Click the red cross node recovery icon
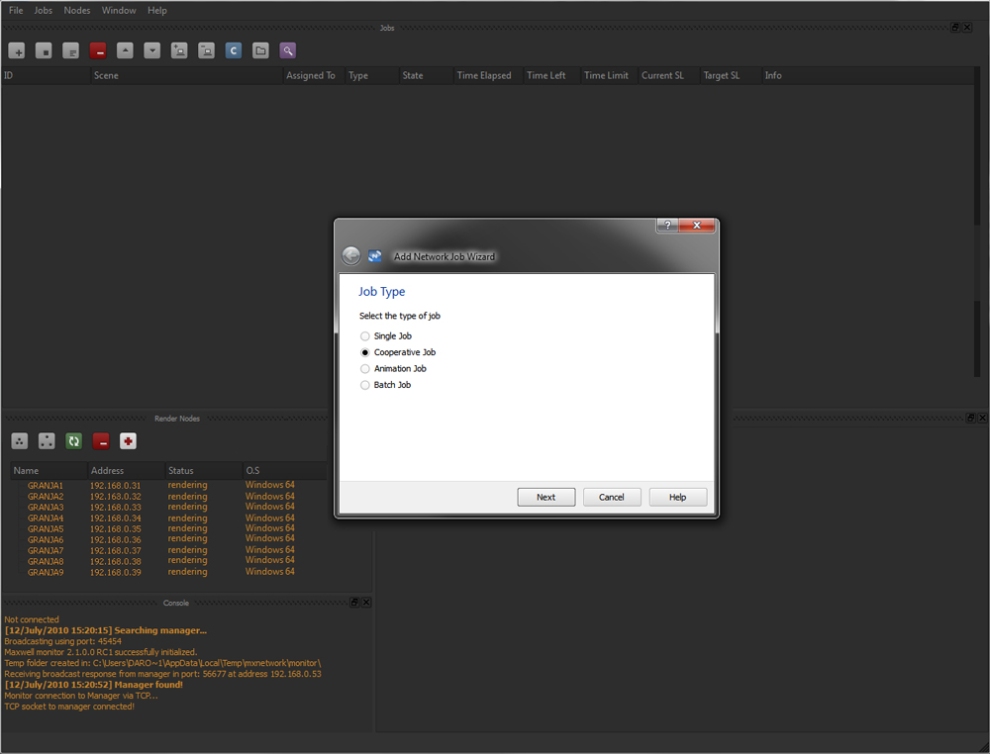 (x=128, y=441)
